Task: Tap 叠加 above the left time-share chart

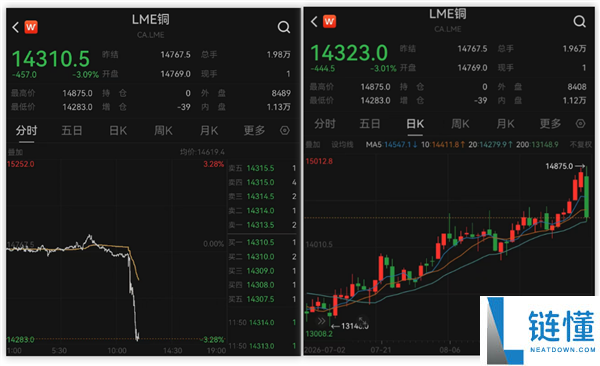Action: [x=15, y=152]
